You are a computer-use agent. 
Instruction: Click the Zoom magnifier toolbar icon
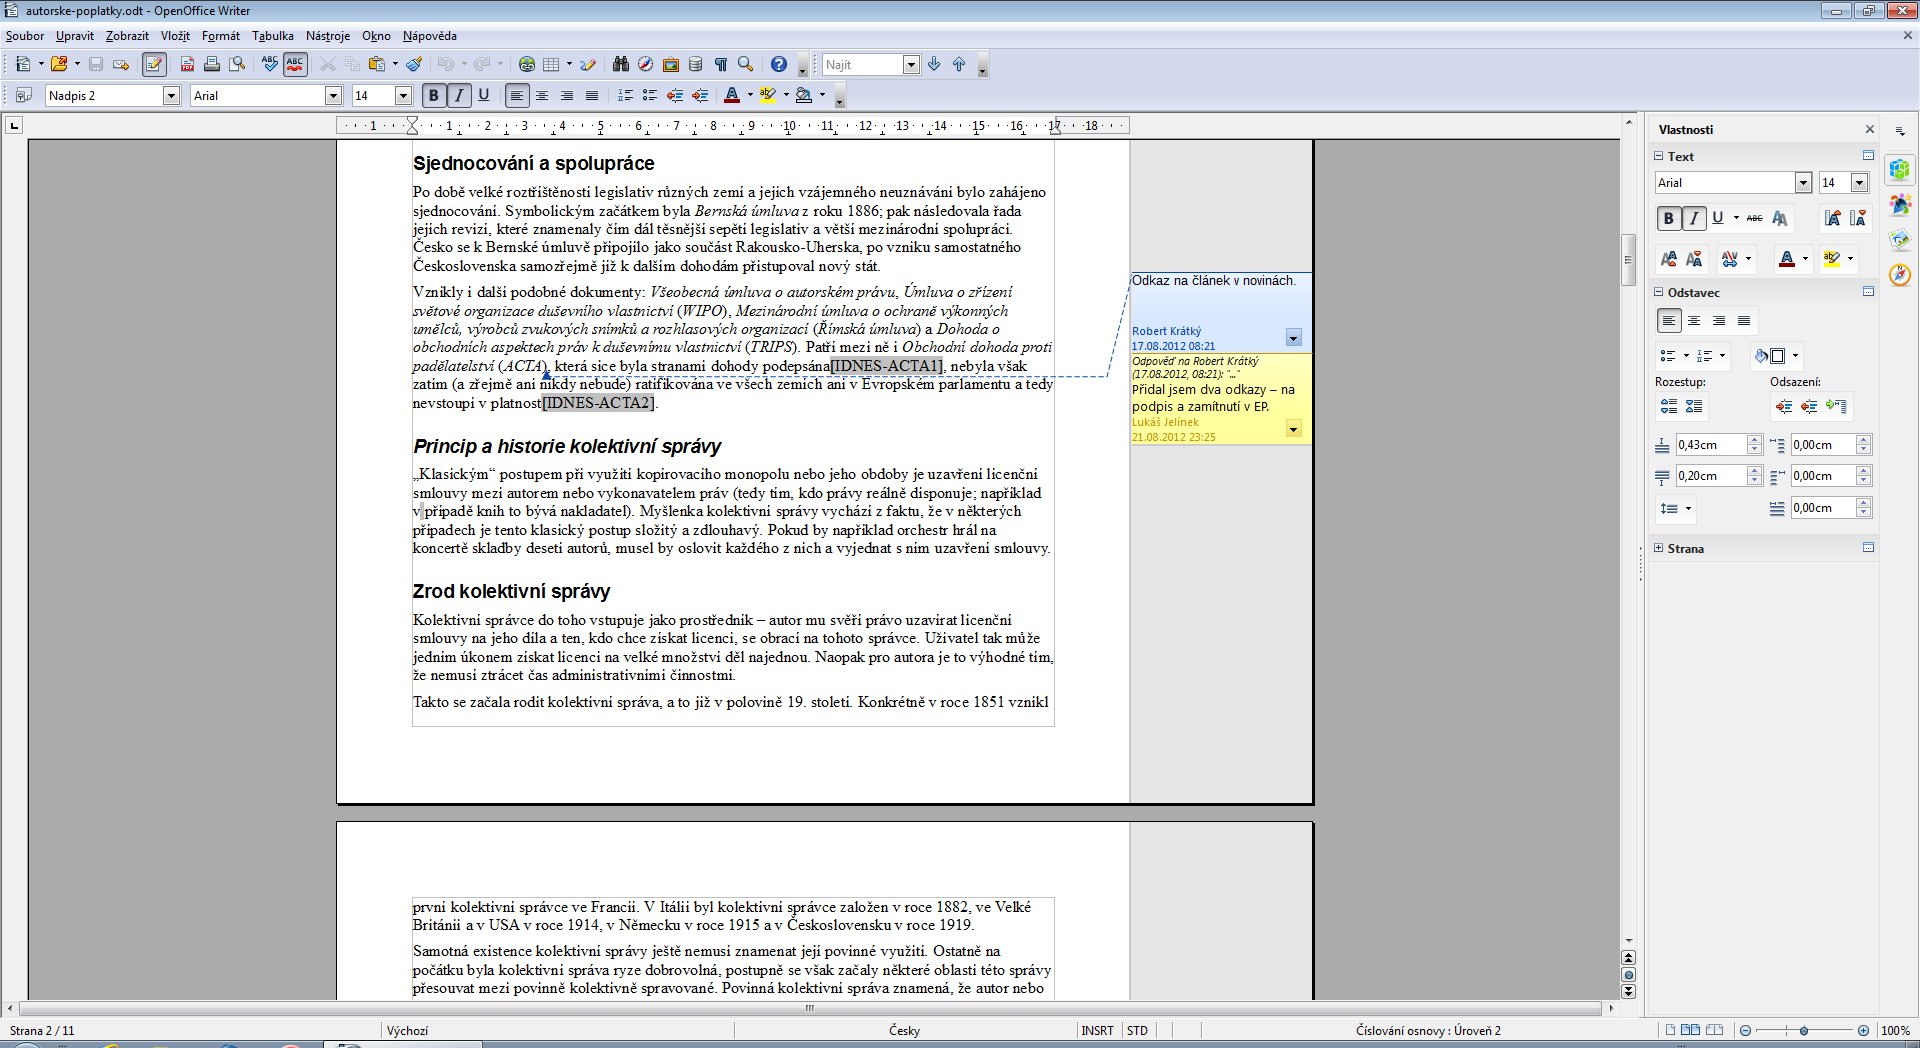tap(746, 65)
